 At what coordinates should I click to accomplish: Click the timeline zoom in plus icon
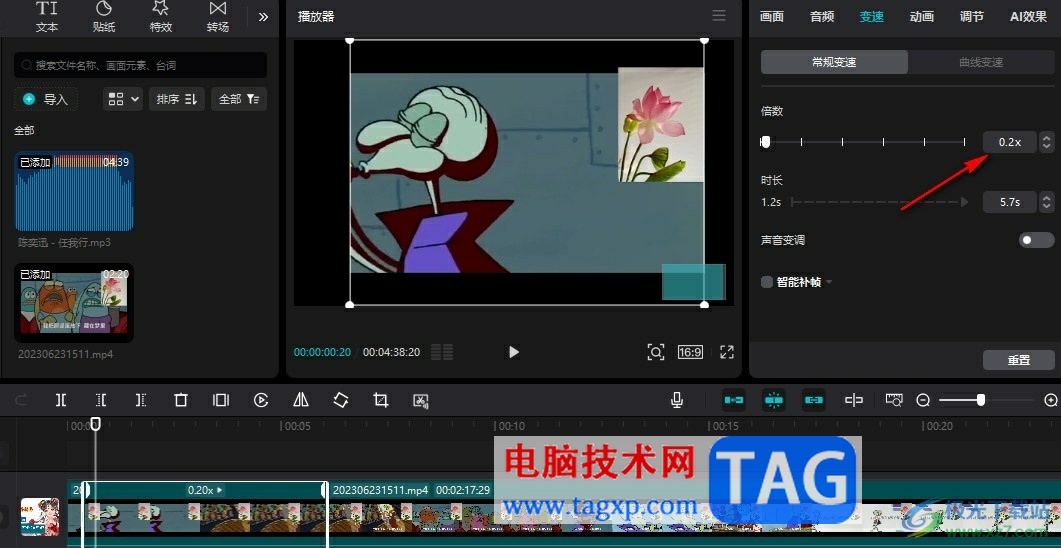pos(1051,401)
